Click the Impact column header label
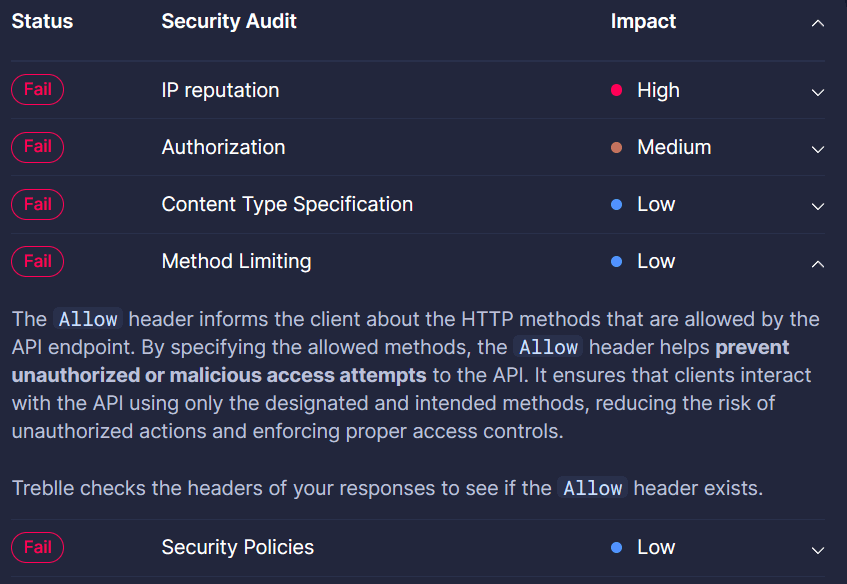The image size is (847, 584). (x=643, y=21)
